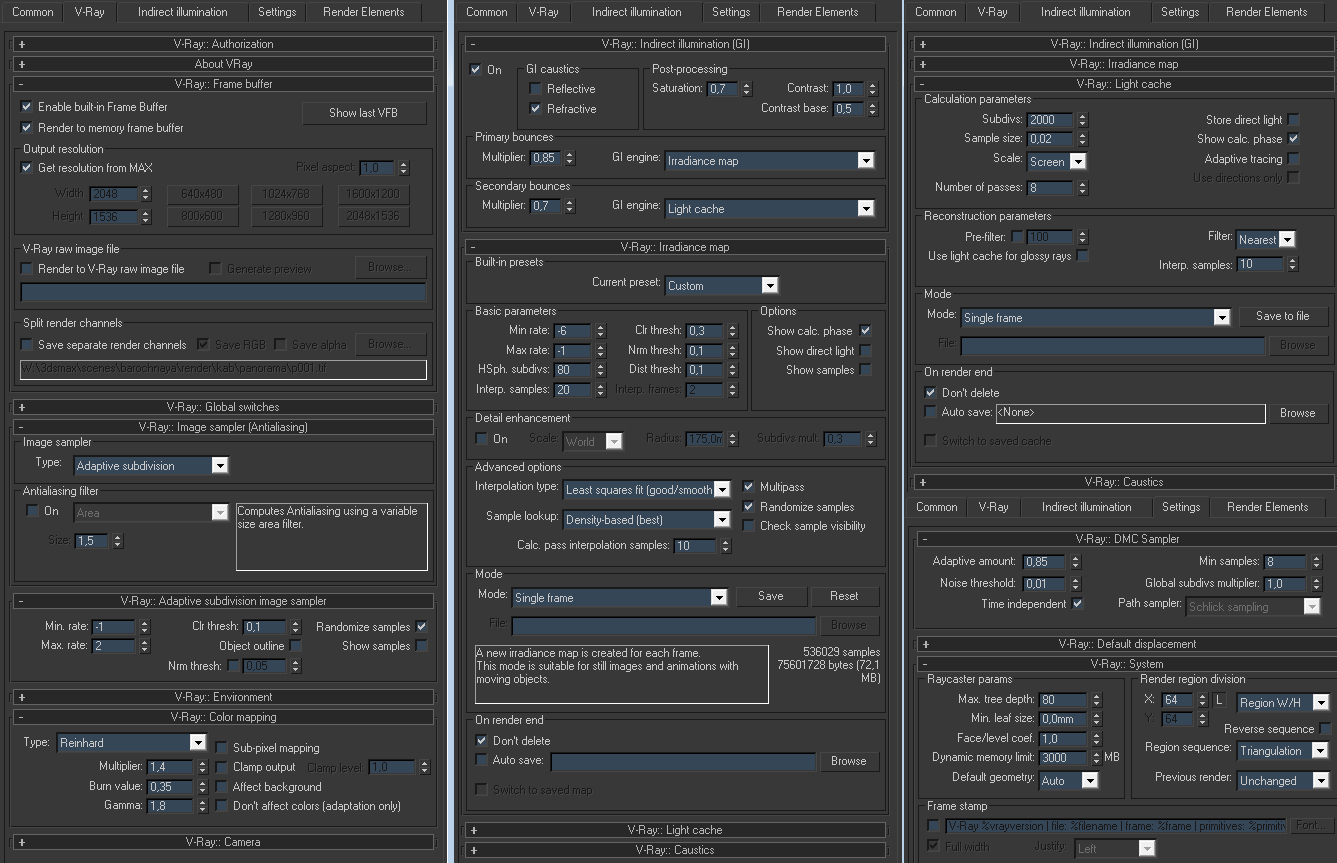Enable Store direct light checkbox

(x=1293, y=120)
